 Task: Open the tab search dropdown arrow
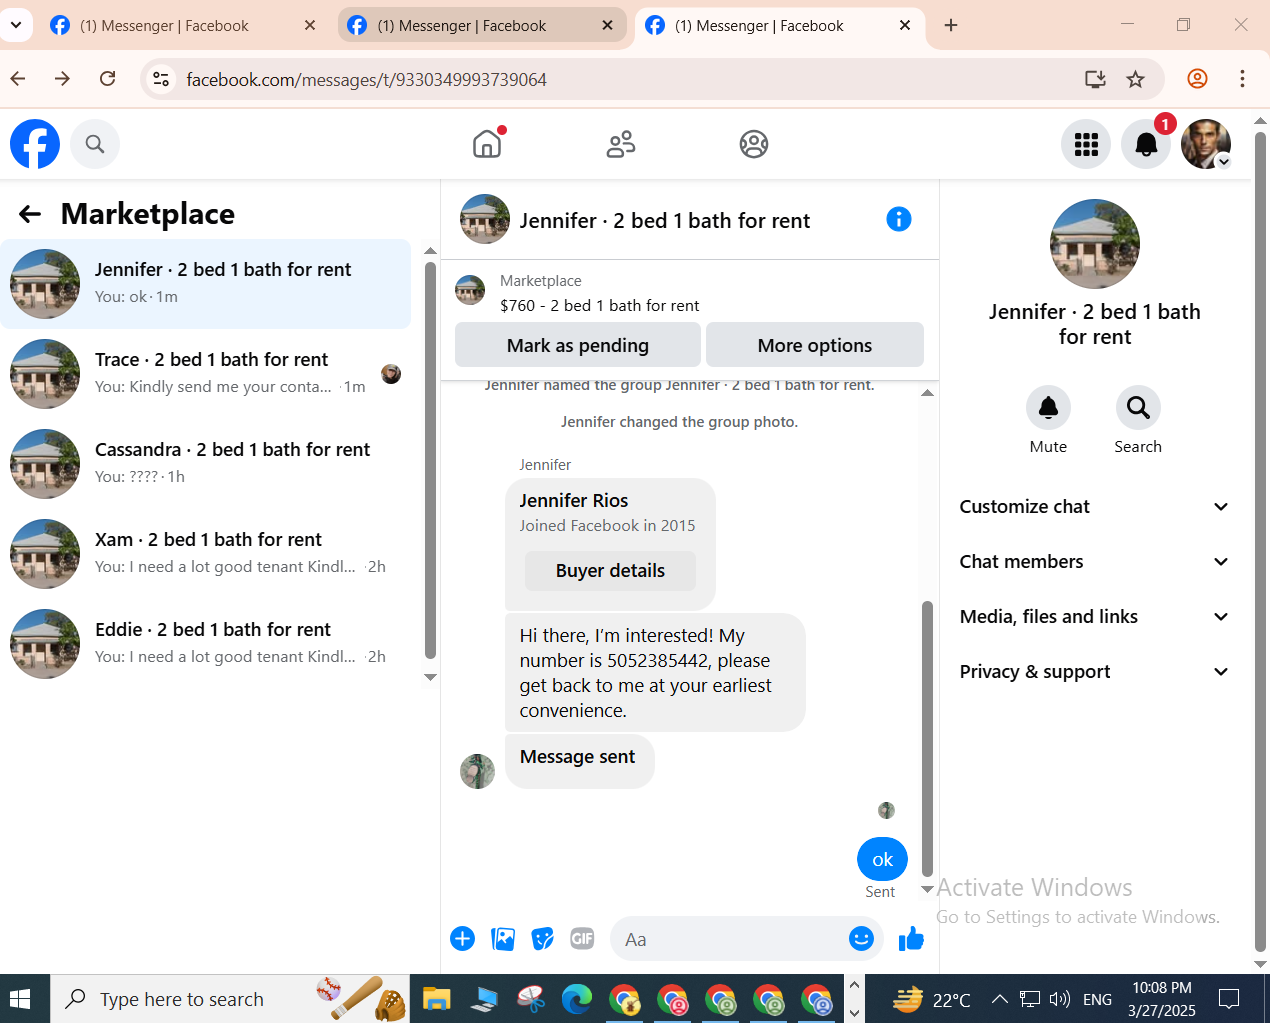(16, 25)
